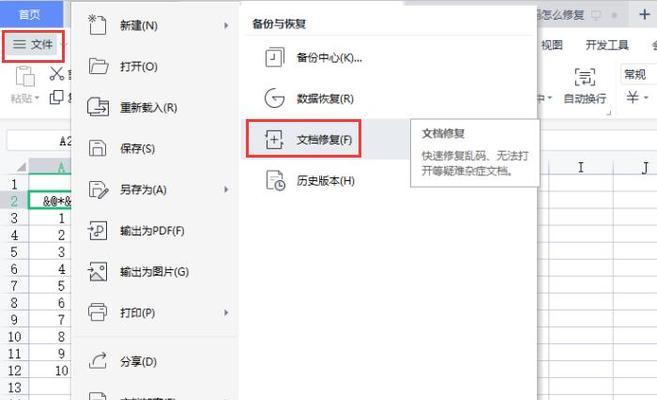Expand the 新建(N) submenu arrow
This screenshot has height=400, width=657.
pyautogui.click(x=226, y=26)
